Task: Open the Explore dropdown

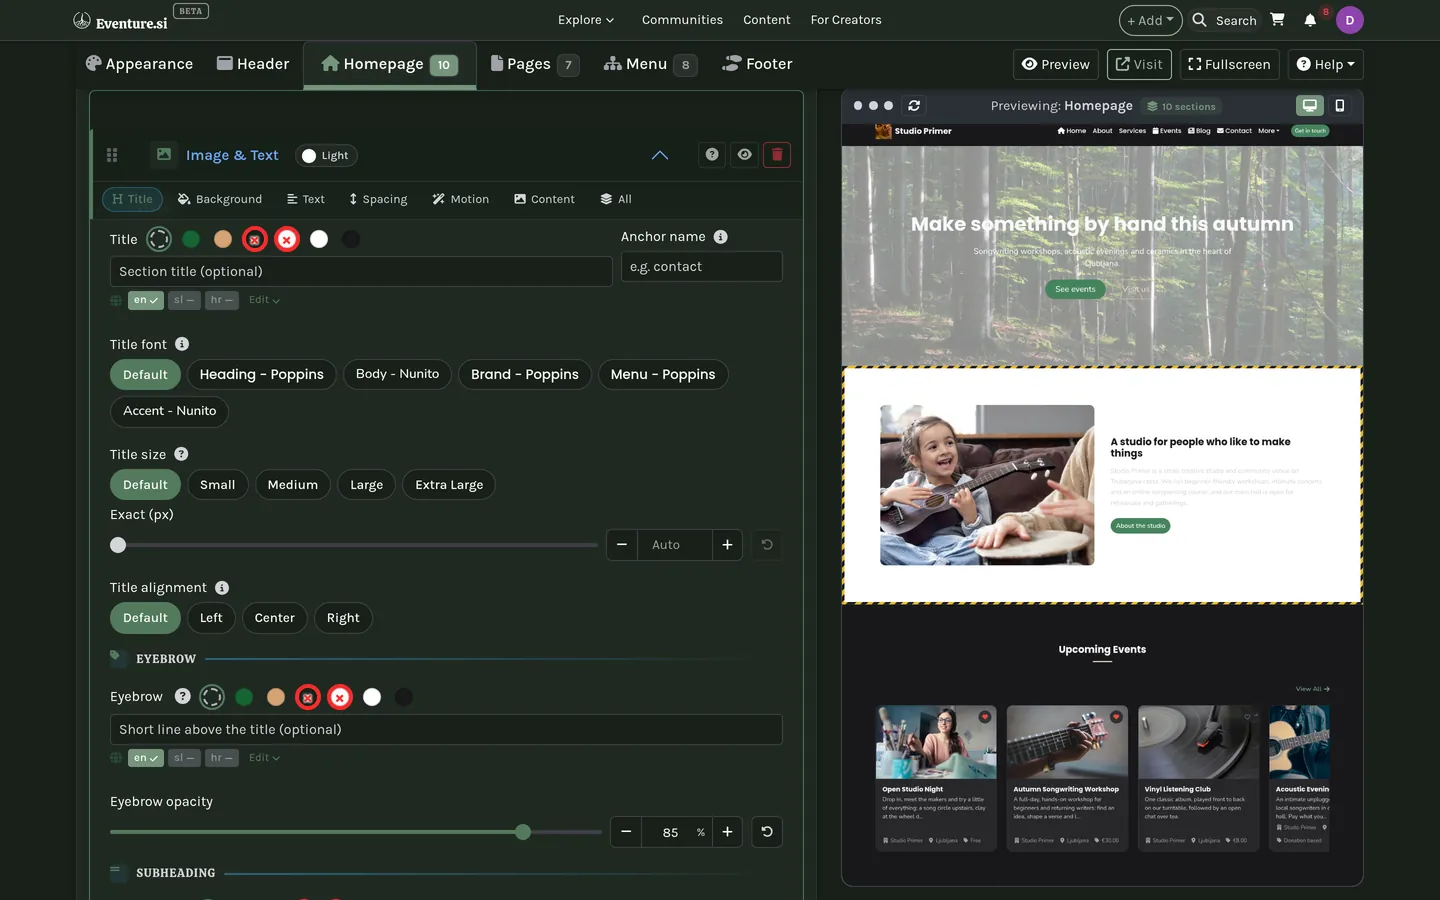Action: pyautogui.click(x=586, y=20)
